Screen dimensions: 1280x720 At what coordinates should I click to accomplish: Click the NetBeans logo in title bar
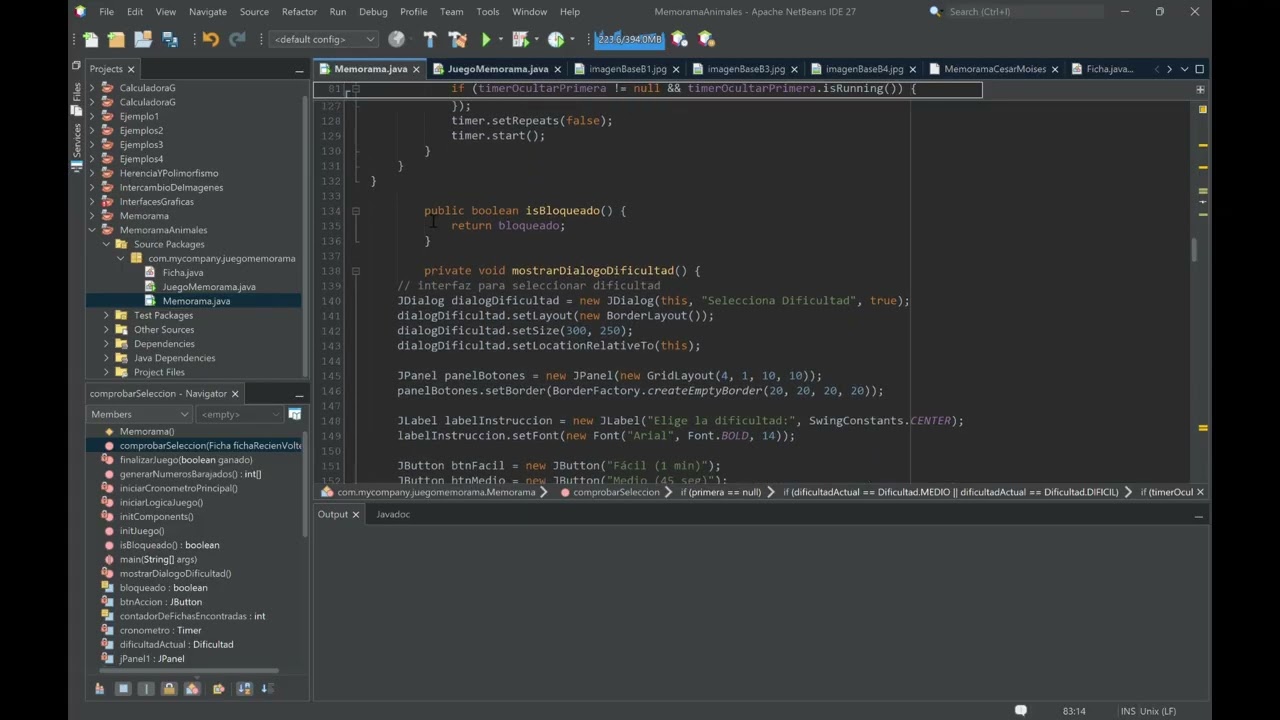click(81, 11)
